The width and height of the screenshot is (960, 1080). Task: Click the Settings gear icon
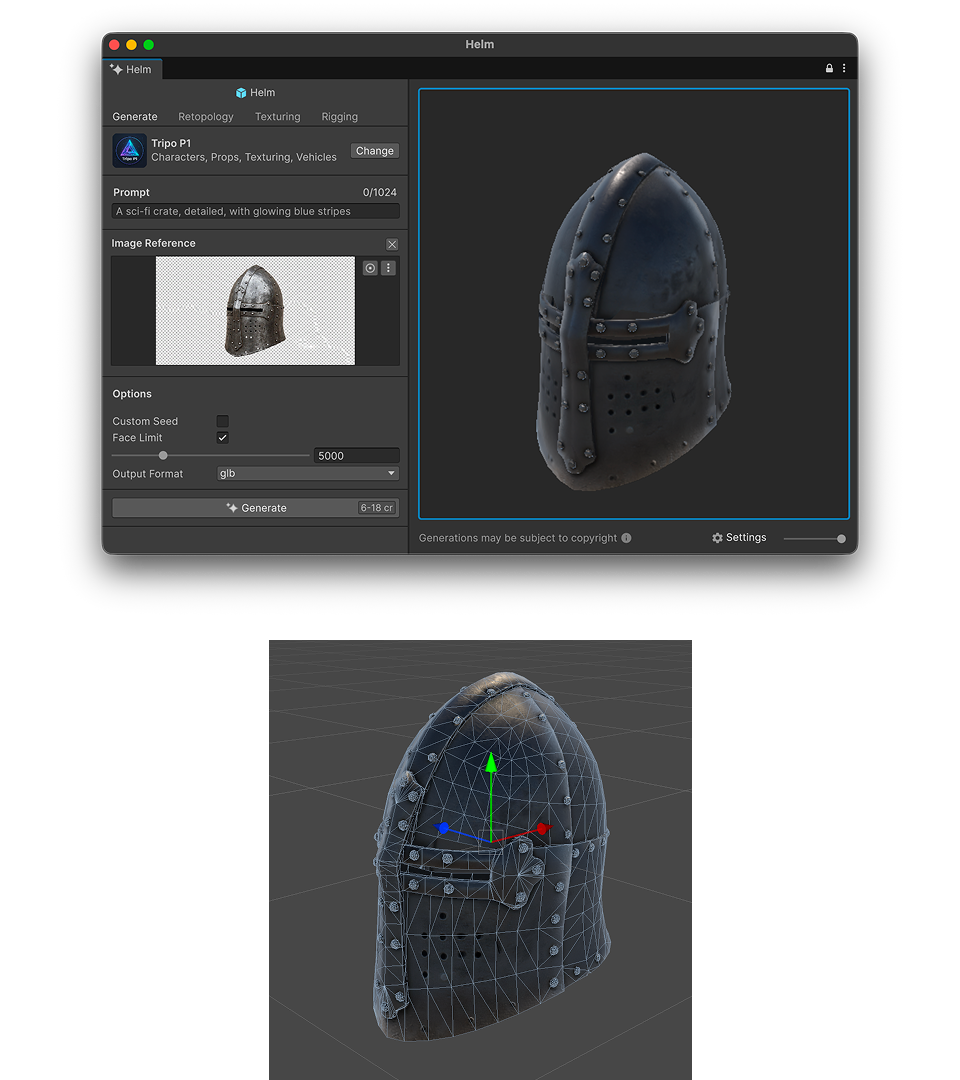pos(718,538)
